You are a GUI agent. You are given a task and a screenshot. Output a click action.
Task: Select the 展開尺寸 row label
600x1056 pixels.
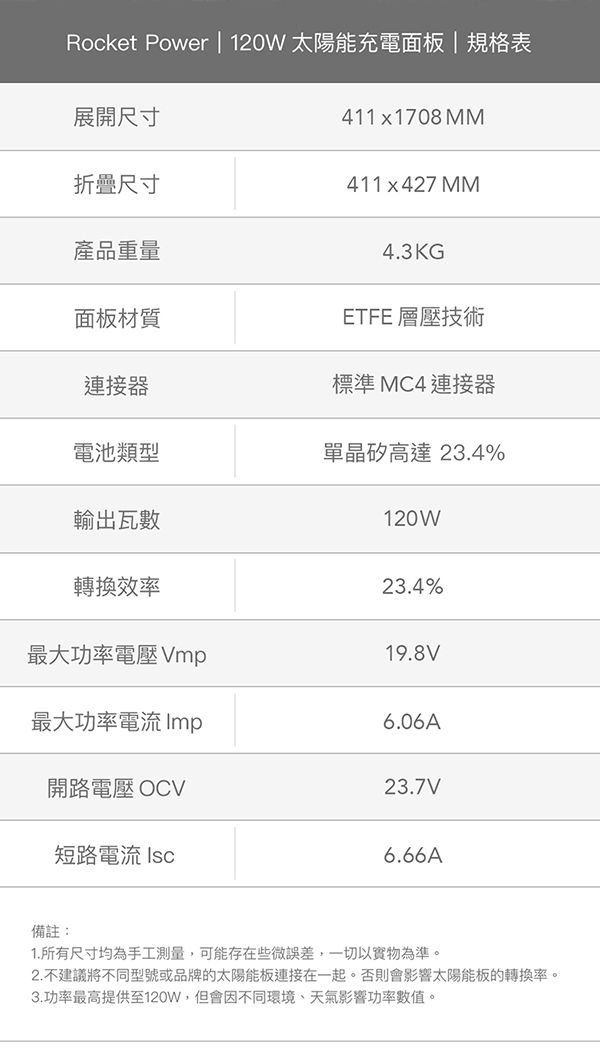point(116,117)
